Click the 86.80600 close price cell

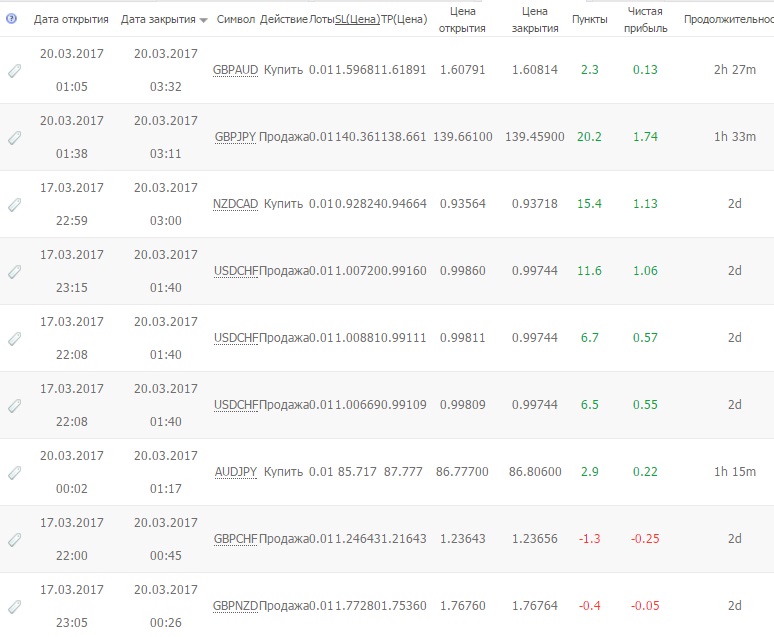535,472
